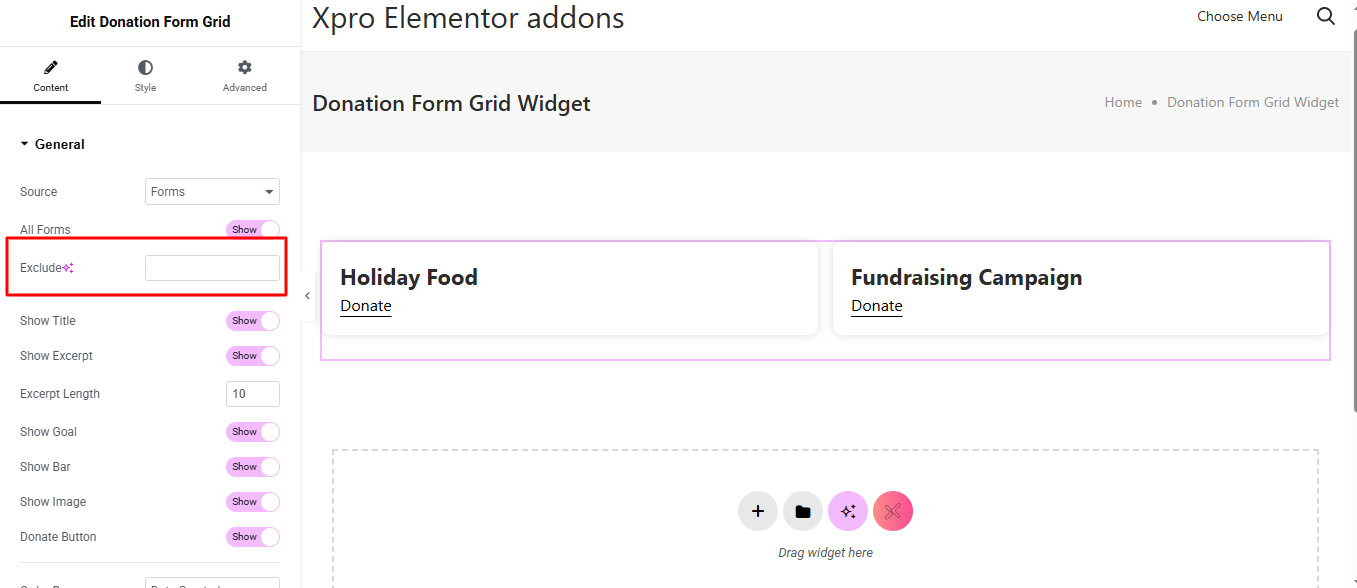The width and height of the screenshot is (1357, 588).
Task: Click the pencil Content tab icon
Action: [x=51, y=68]
